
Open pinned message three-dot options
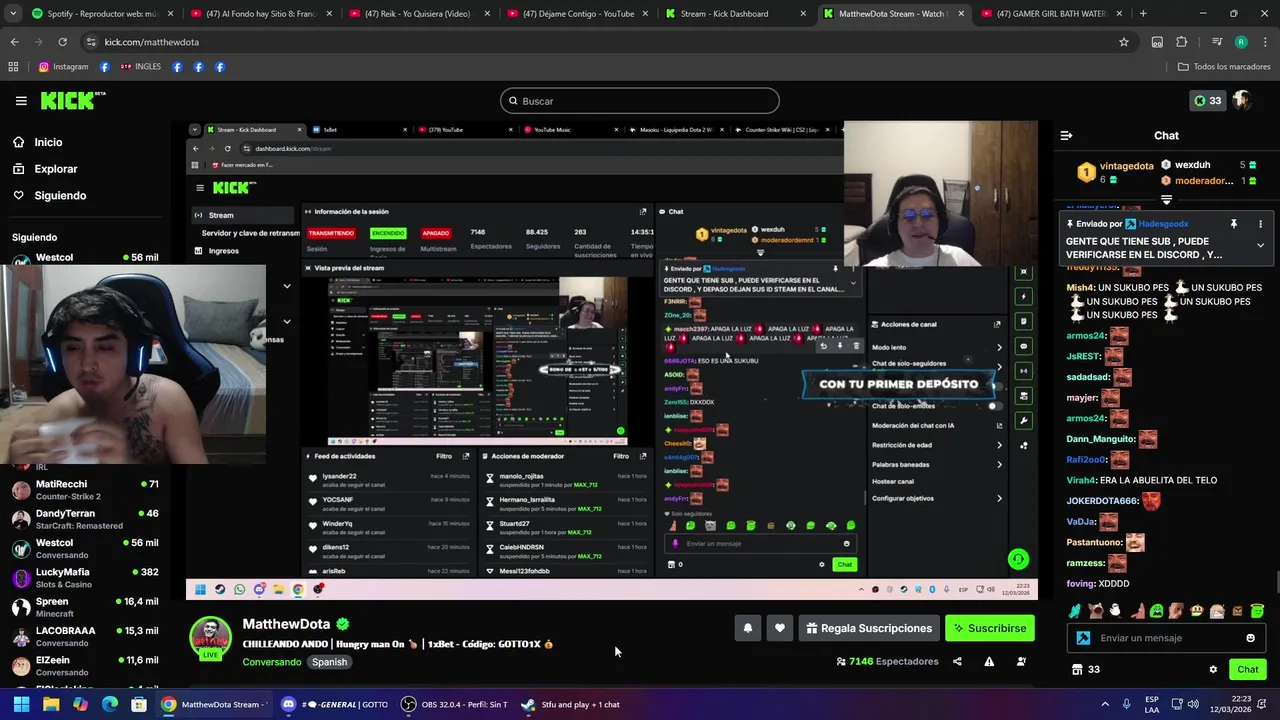[1260, 224]
